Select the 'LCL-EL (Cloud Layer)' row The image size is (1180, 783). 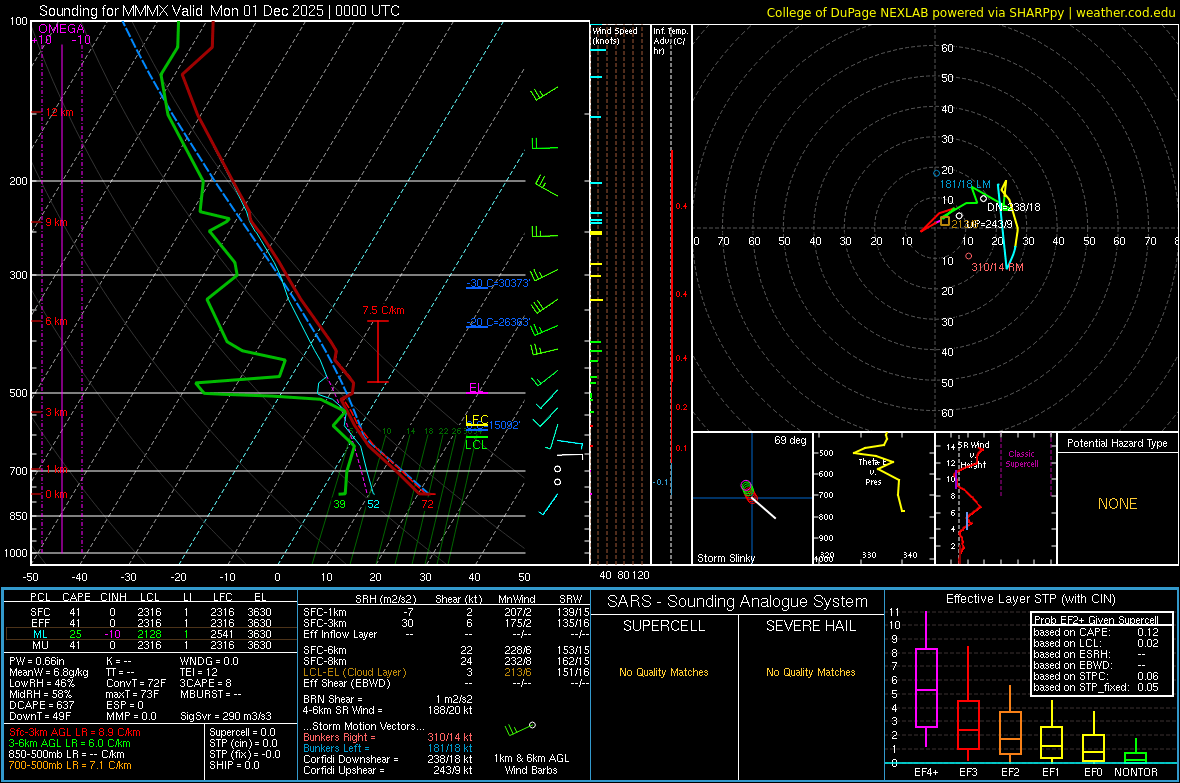click(446, 672)
